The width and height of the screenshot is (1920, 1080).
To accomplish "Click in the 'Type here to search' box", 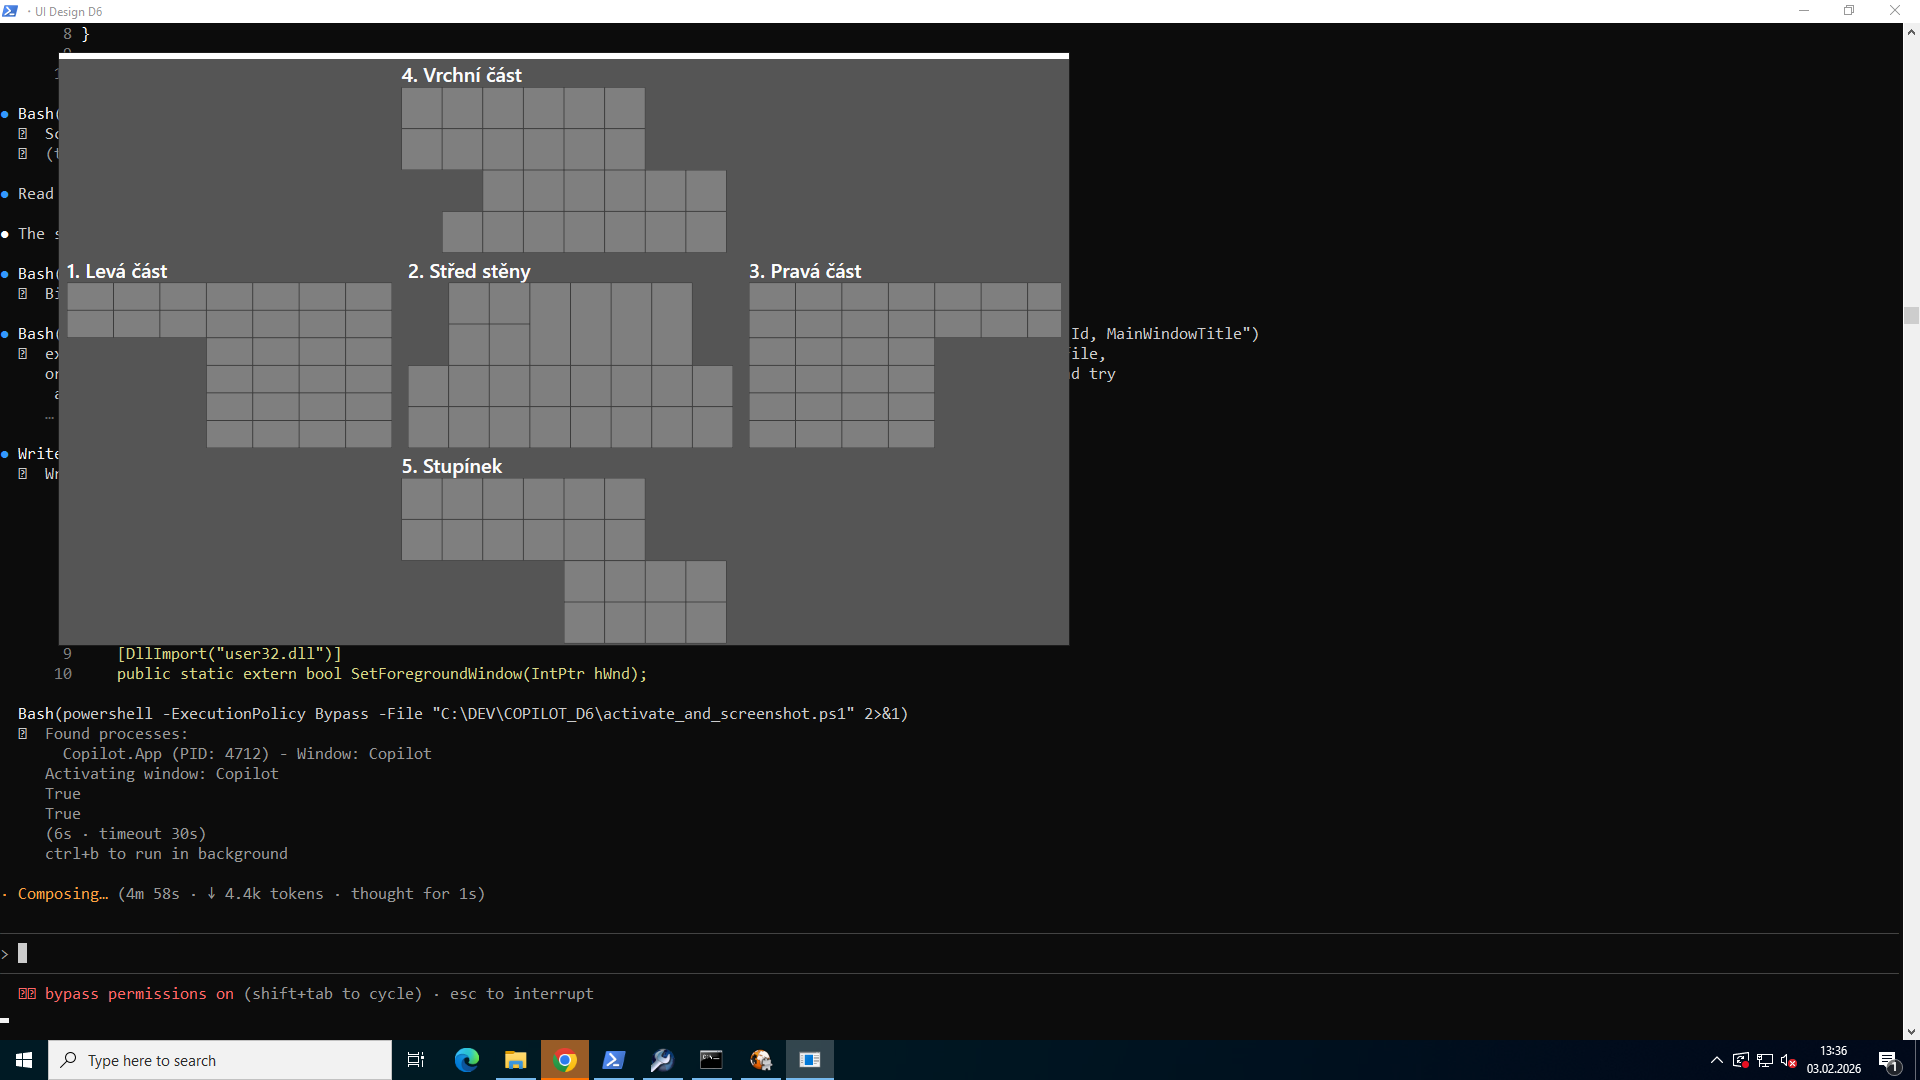I will [220, 1060].
